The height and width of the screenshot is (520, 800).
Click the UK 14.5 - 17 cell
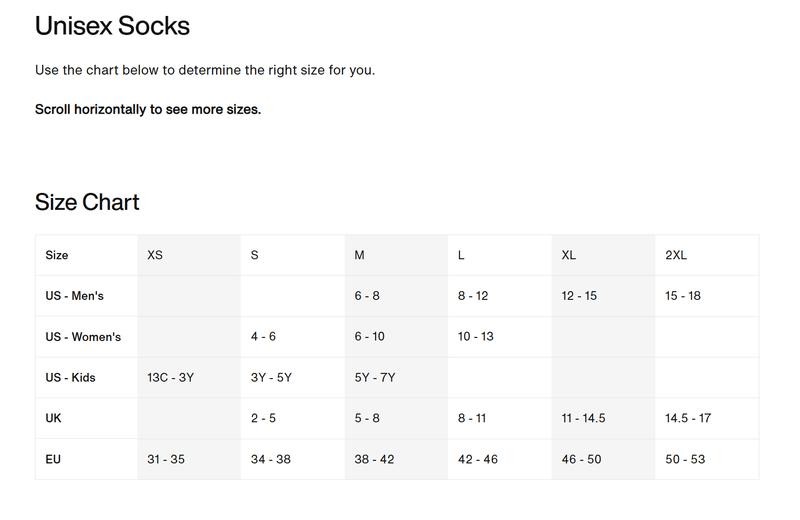pos(688,418)
